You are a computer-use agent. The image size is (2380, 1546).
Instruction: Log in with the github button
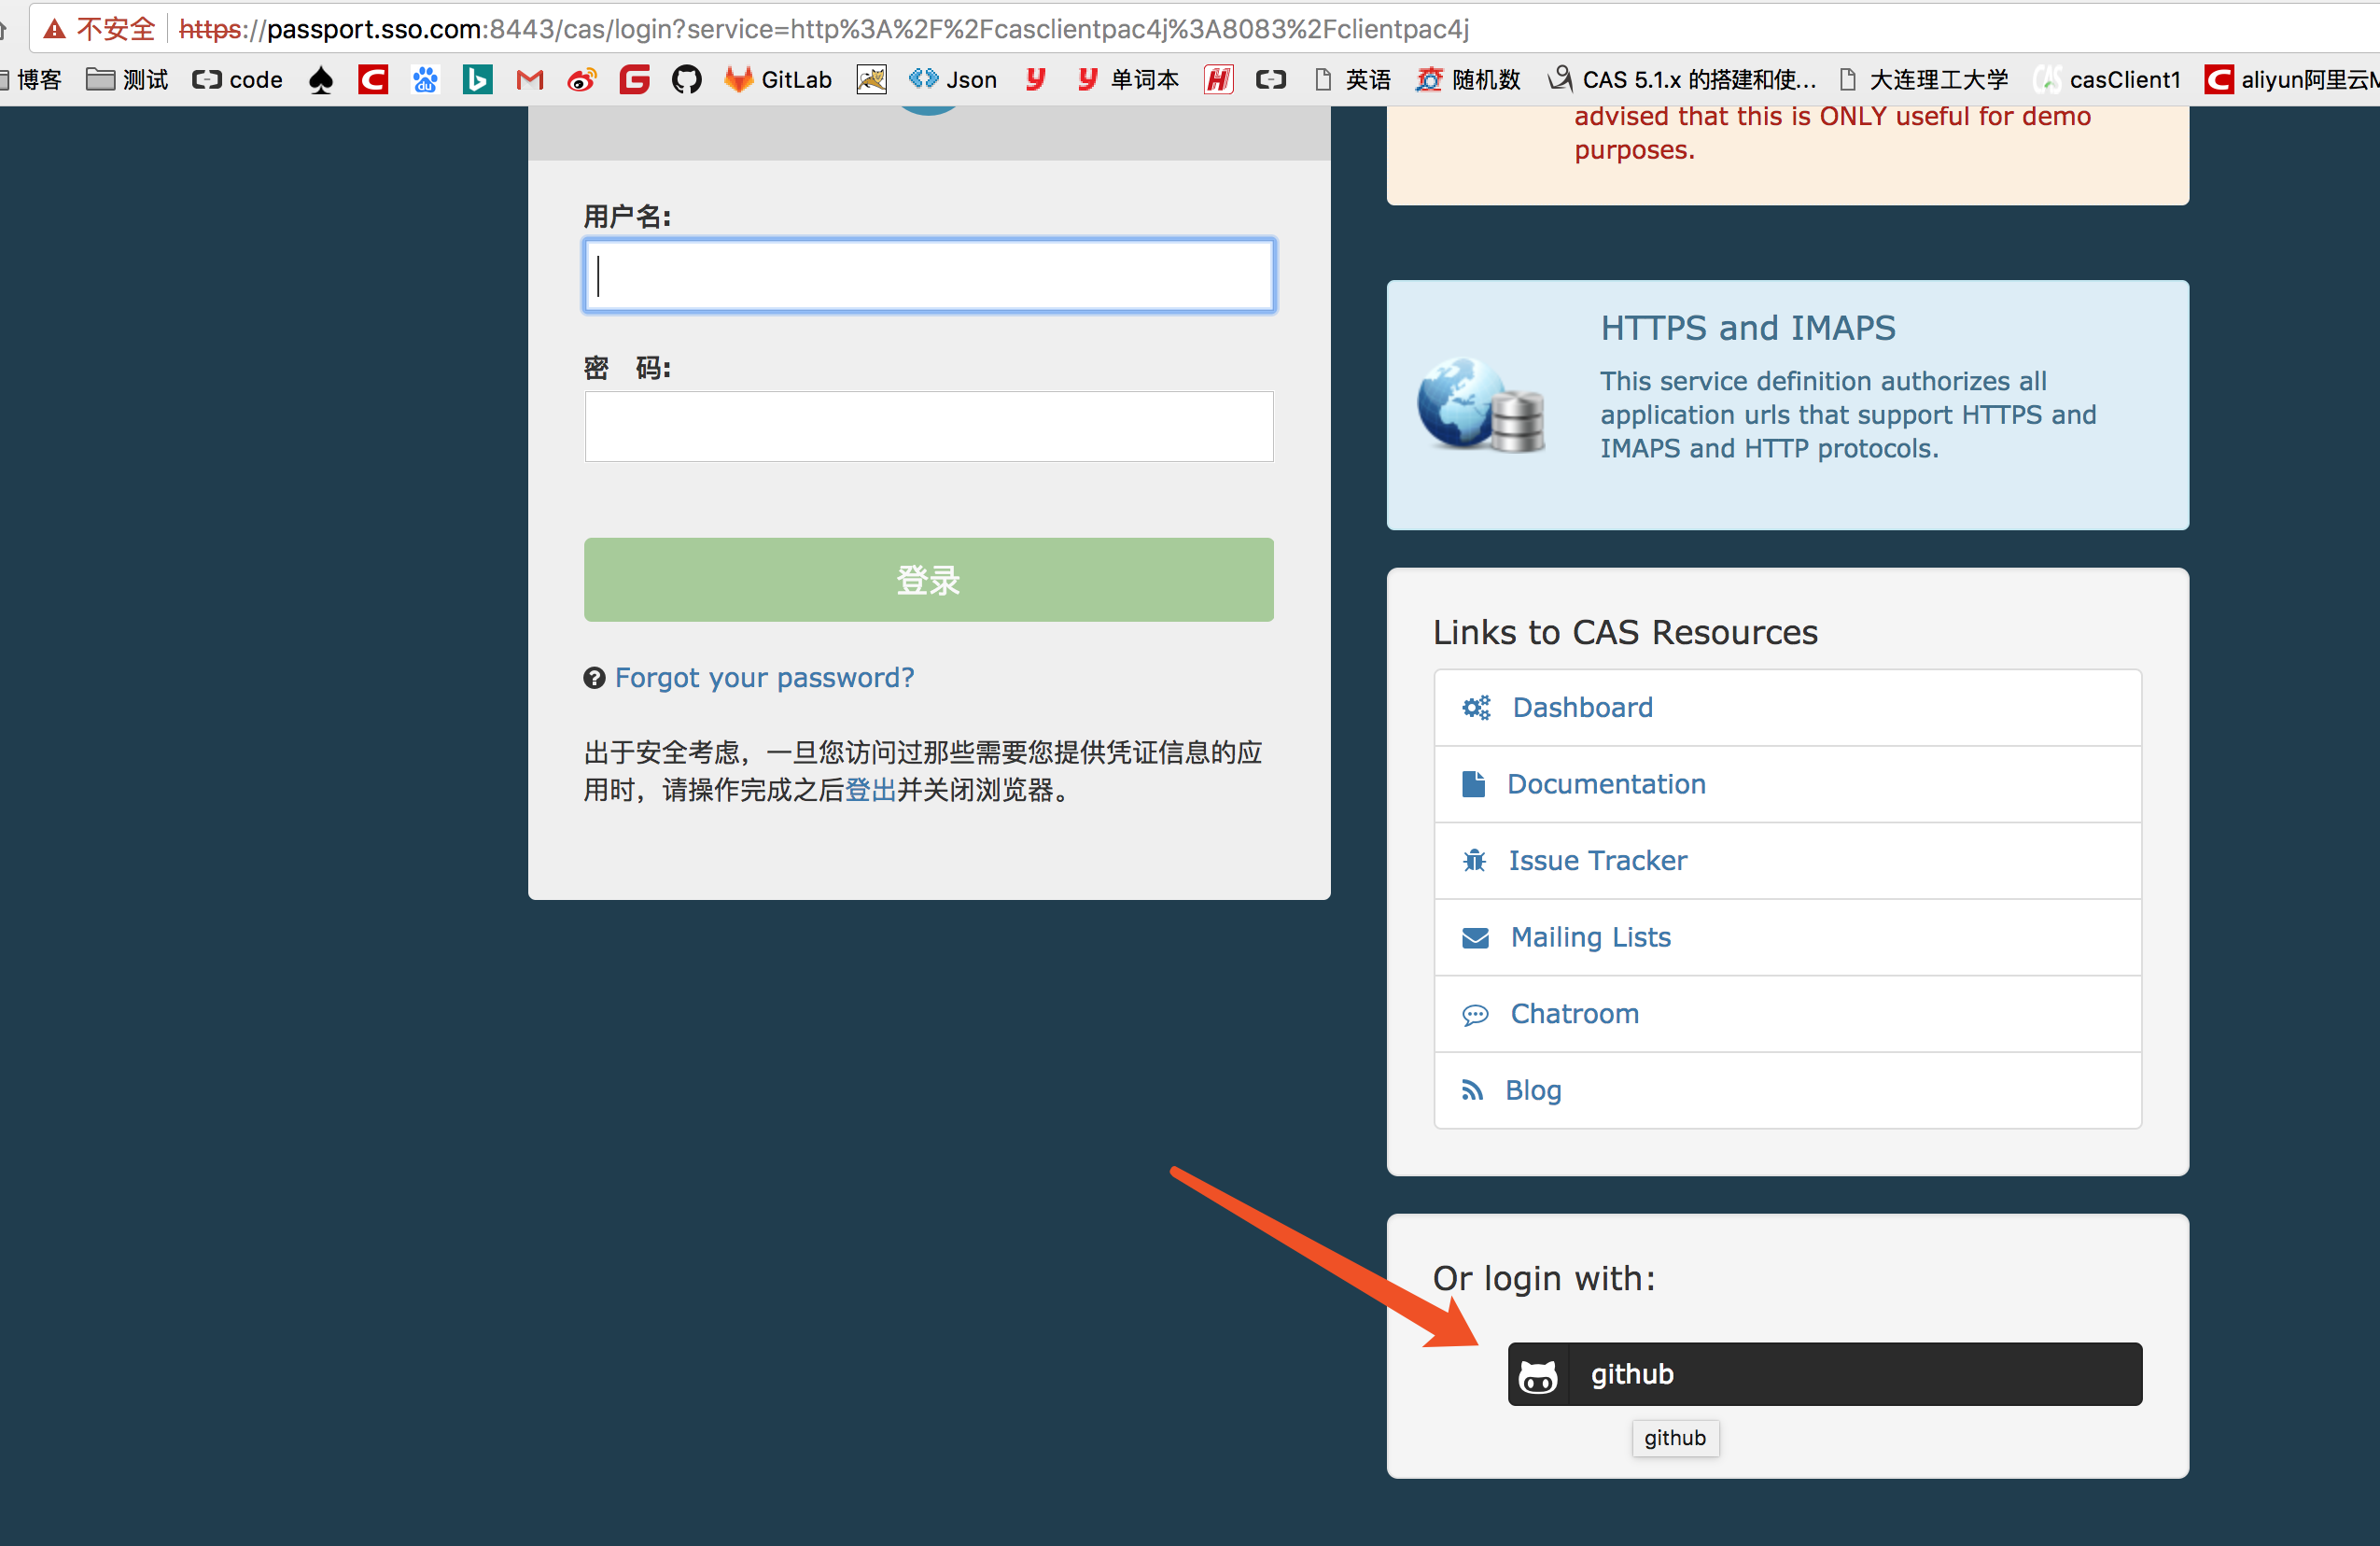(1824, 1374)
